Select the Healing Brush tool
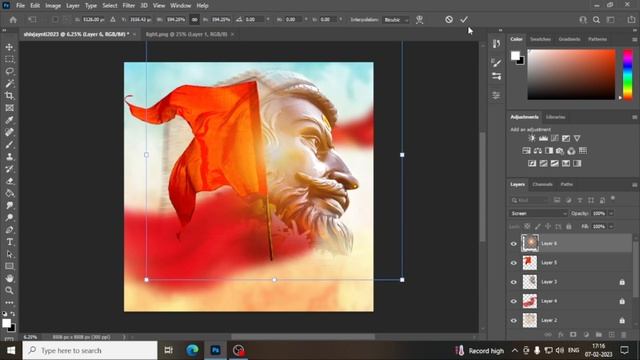Image resolution: width=640 pixels, height=360 pixels. [x=9, y=132]
